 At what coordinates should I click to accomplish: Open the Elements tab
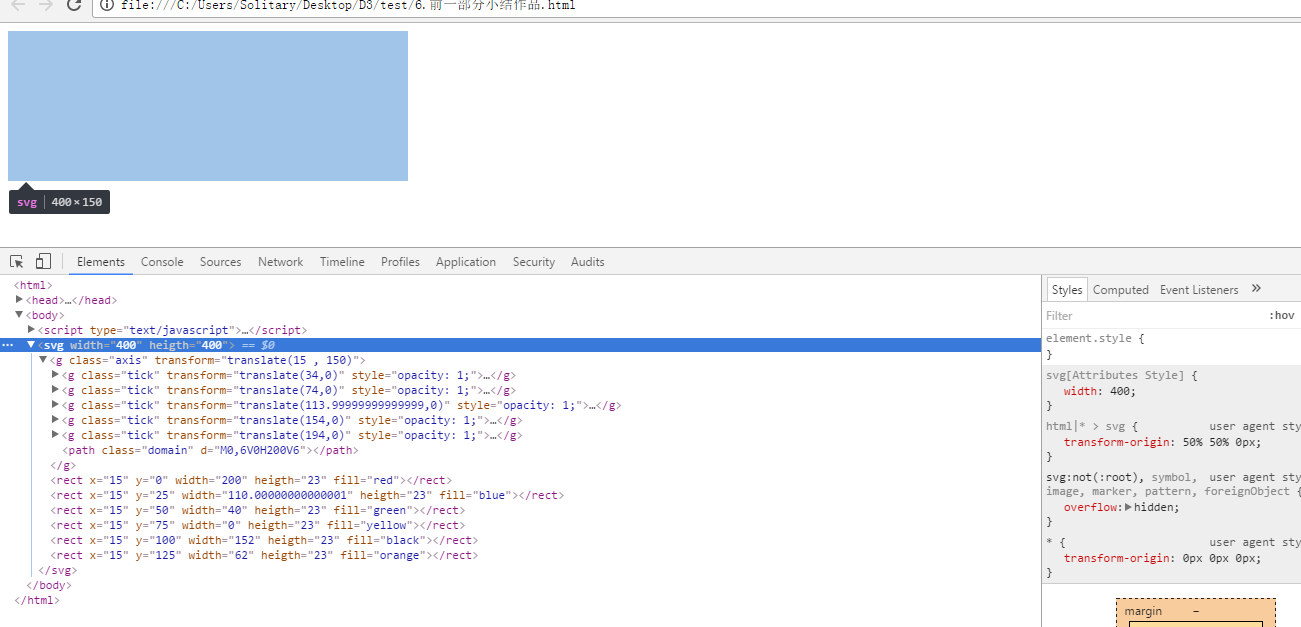(x=101, y=262)
